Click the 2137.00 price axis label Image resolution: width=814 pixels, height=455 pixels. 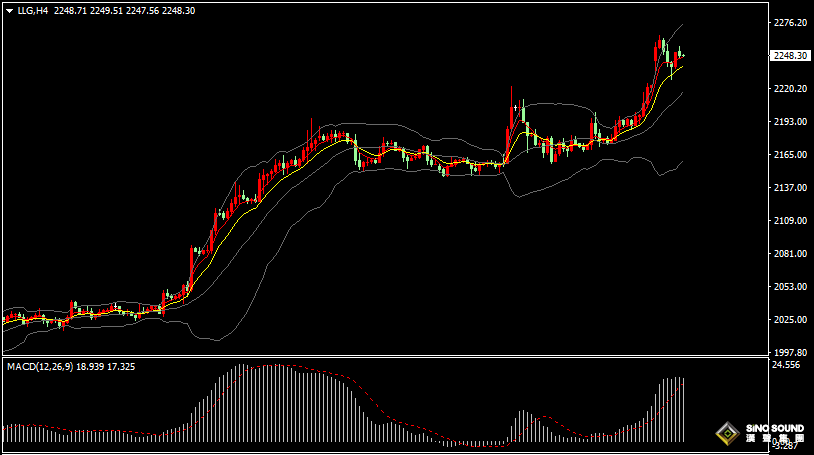pyautogui.click(x=790, y=188)
